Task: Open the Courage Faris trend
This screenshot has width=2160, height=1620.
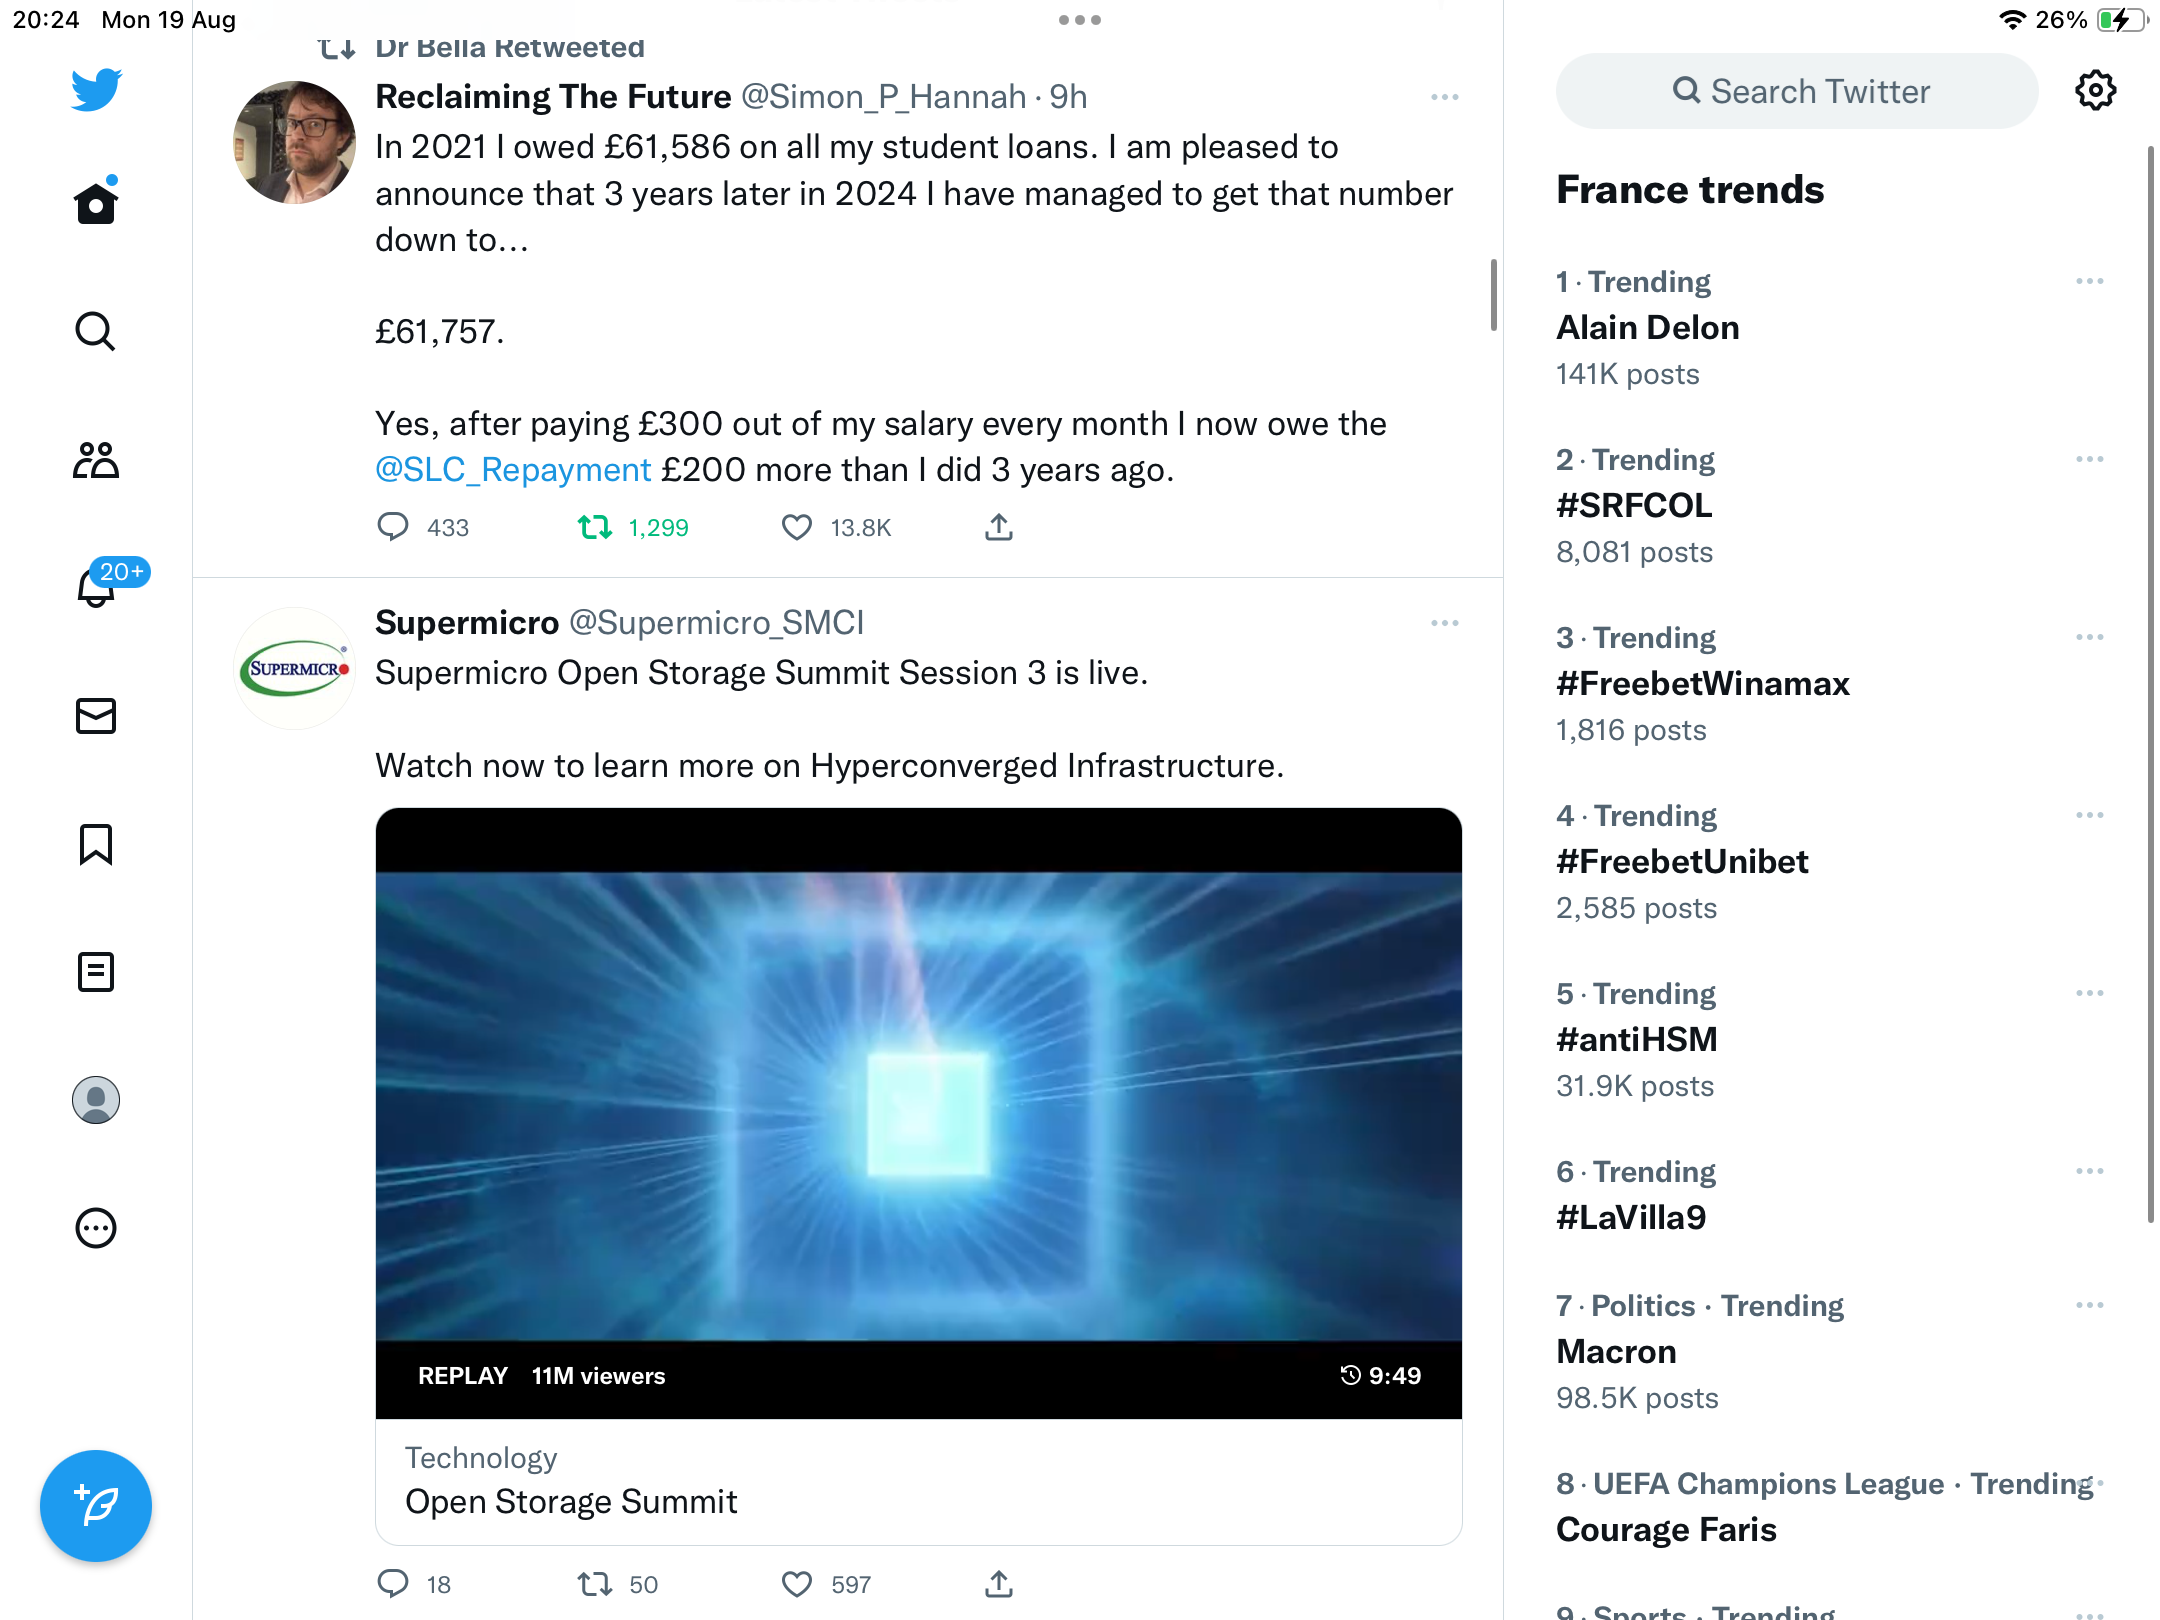Action: [x=1666, y=1530]
